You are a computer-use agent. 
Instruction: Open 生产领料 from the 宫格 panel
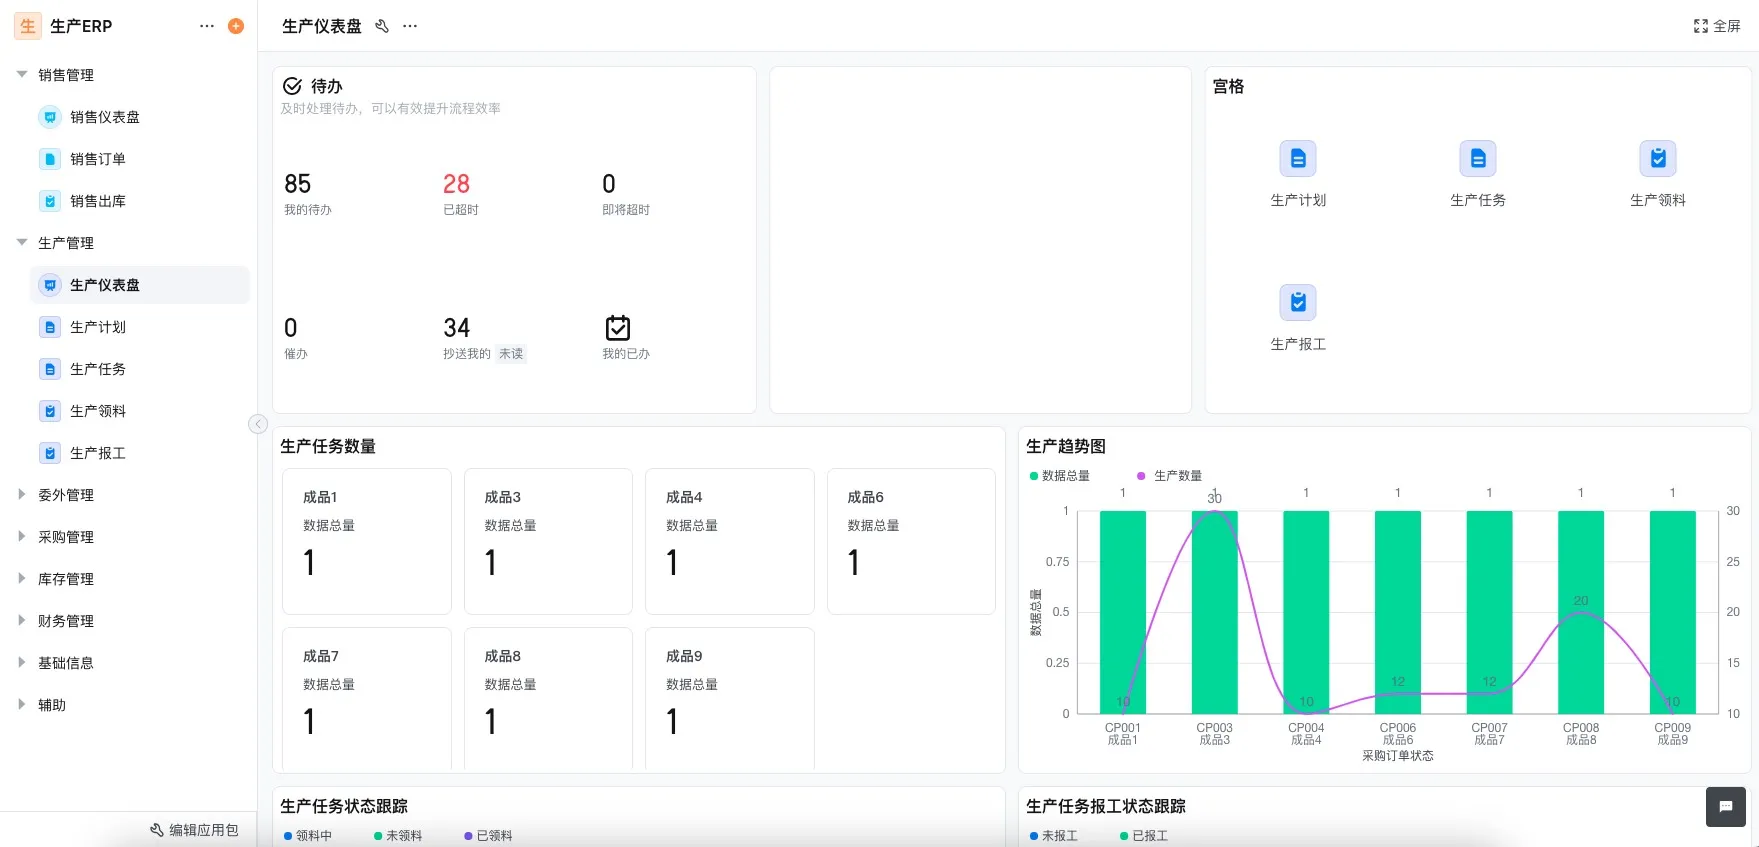pyautogui.click(x=1658, y=173)
